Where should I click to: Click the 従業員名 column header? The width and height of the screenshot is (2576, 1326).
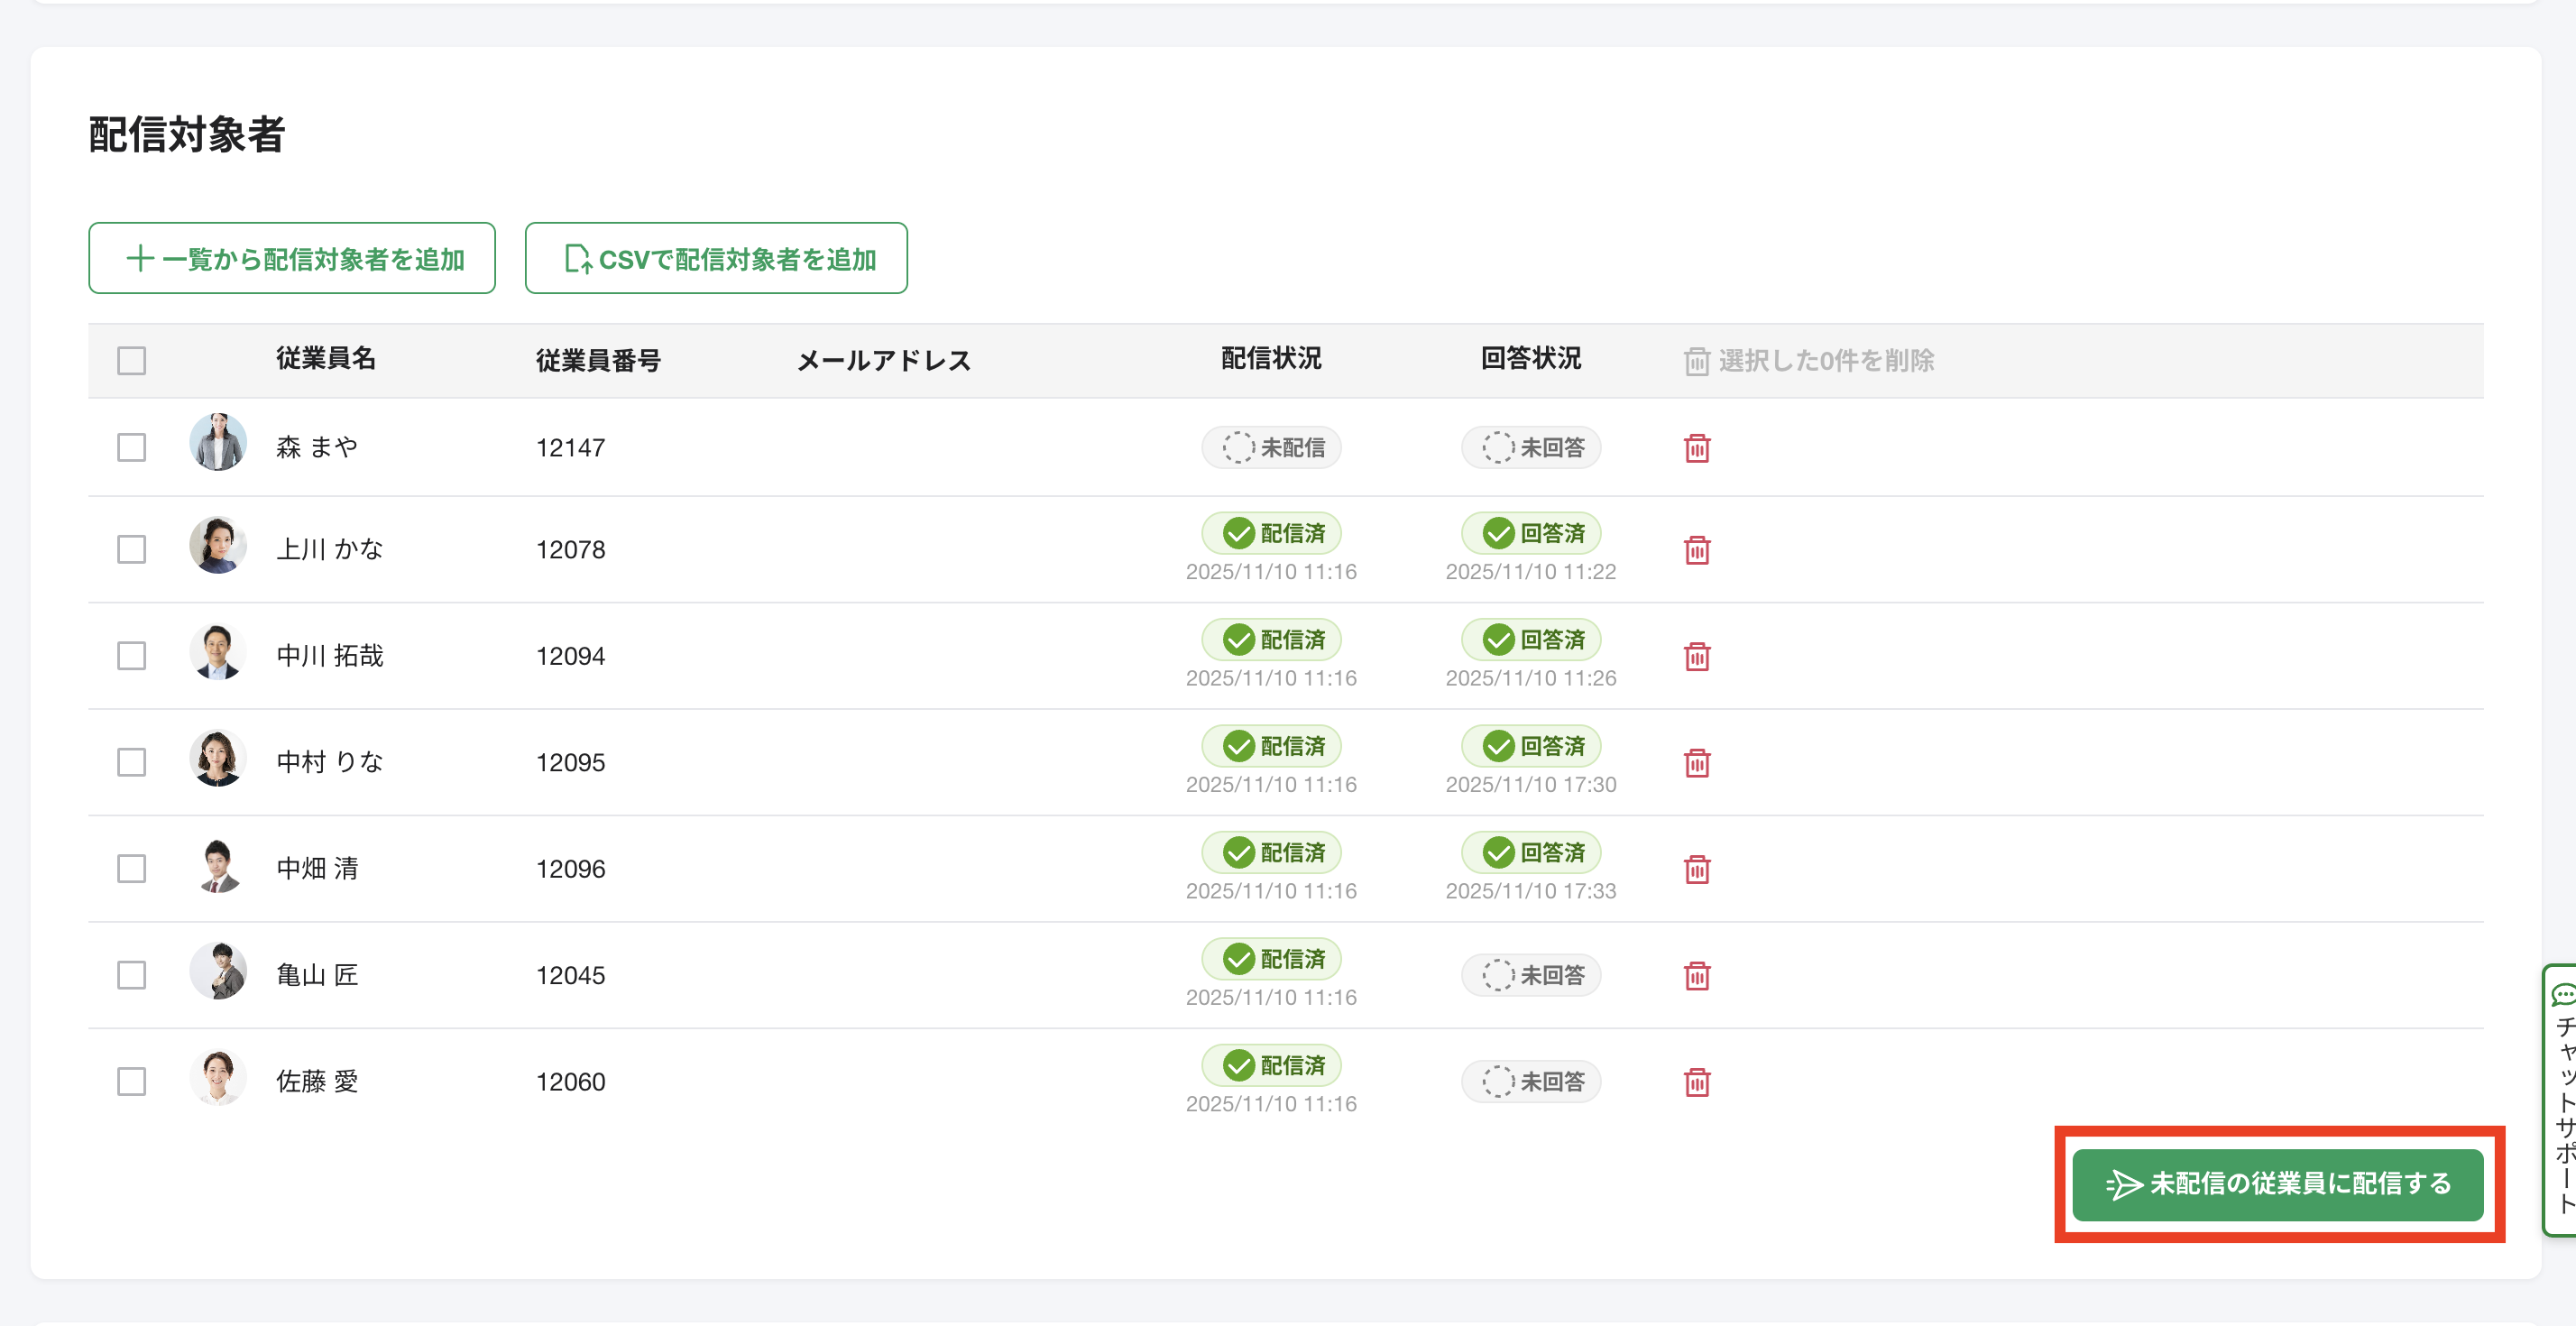[325, 359]
